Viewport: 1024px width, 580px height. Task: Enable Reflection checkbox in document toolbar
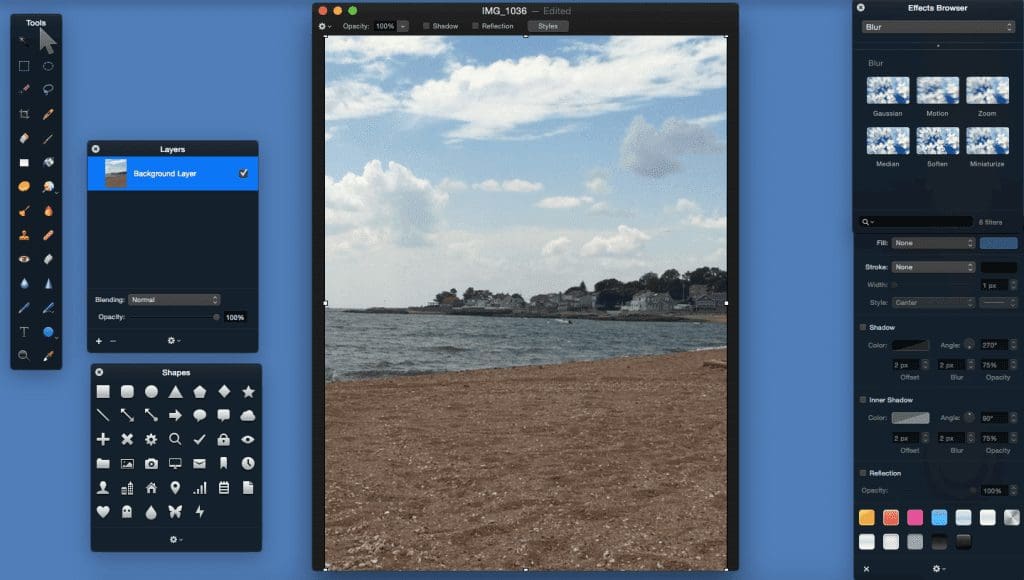(475, 26)
